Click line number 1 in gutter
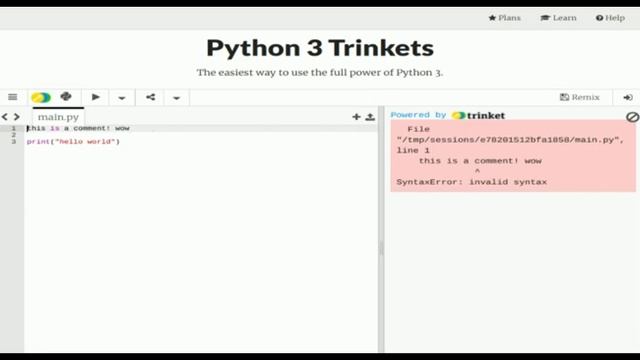640x360 pixels. pyautogui.click(x=14, y=128)
